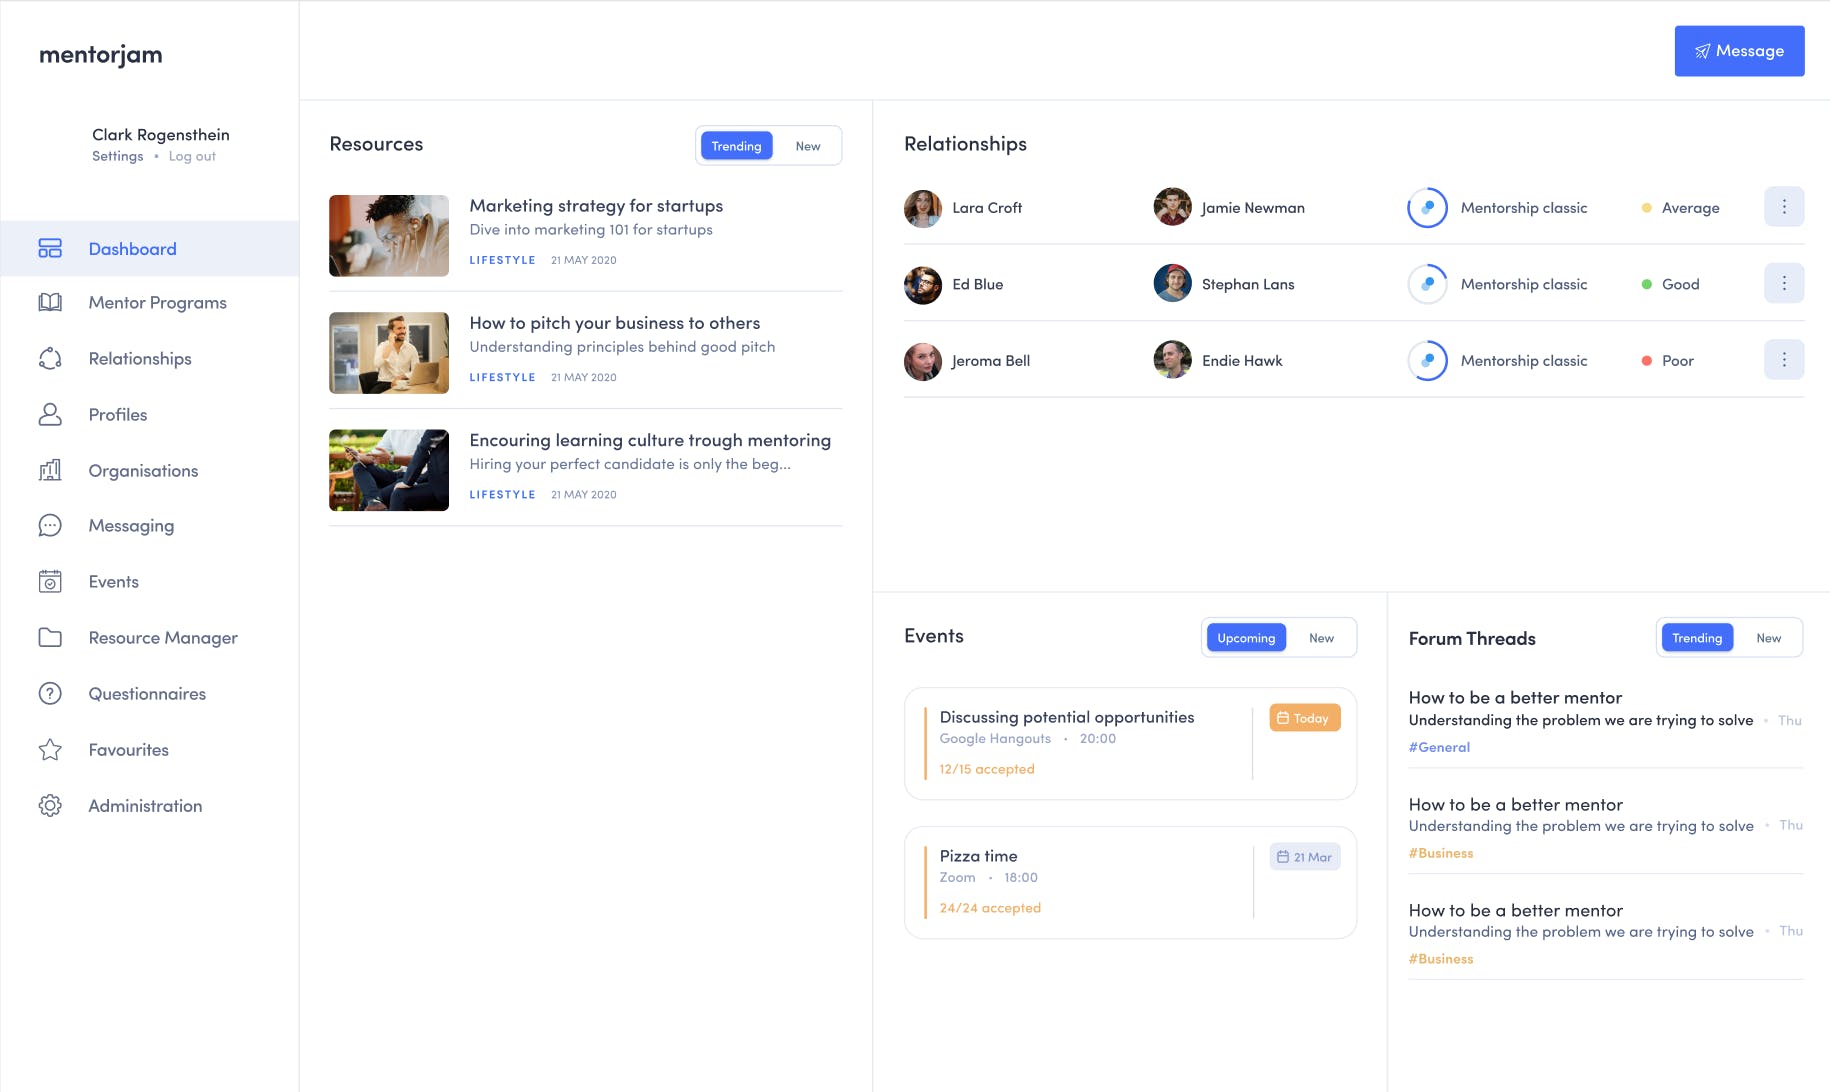Open Jeroma Bell's profile avatar
Image resolution: width=1830 pixels, height=1092 pixels.
pos(923,361)
